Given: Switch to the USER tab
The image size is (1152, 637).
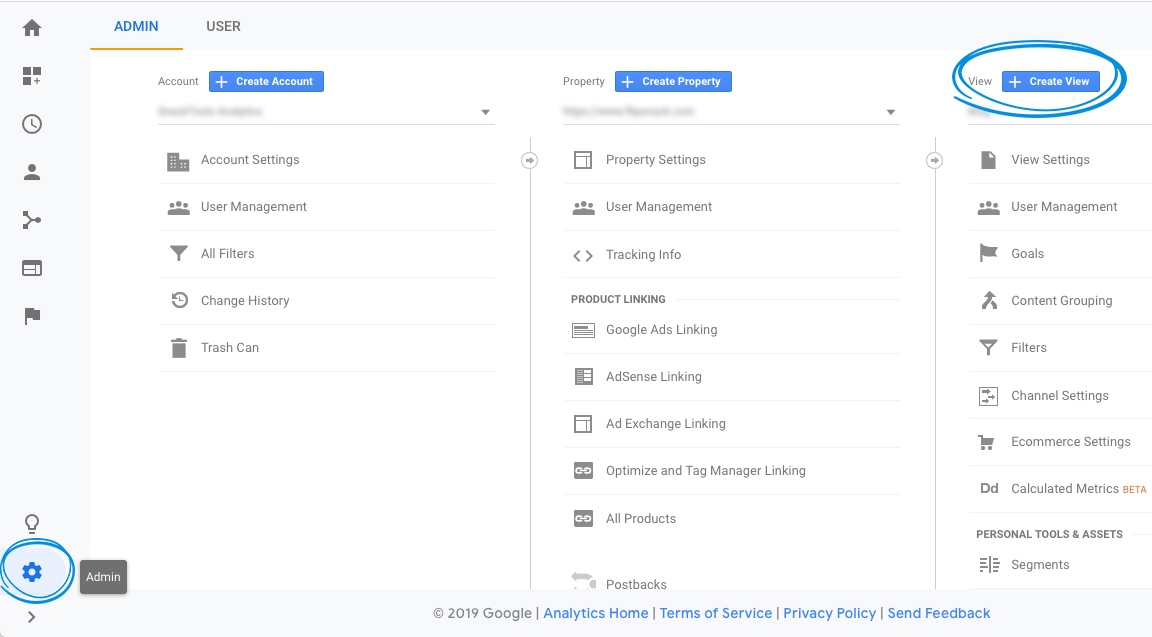Looking at the screenshot, I should [223, 26].
